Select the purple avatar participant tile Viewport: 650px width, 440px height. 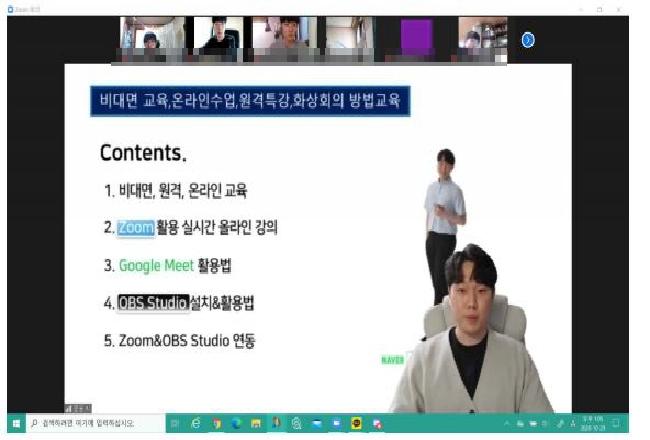[416, 39]
